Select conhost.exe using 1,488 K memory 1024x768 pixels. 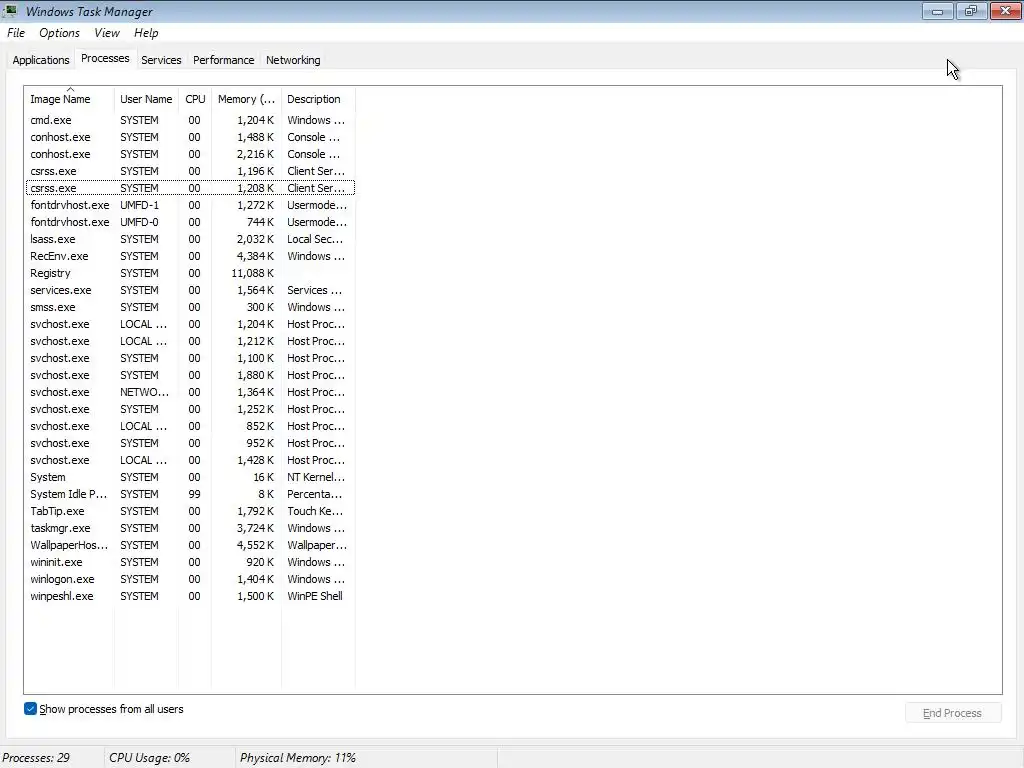click(x=190, y=137)
